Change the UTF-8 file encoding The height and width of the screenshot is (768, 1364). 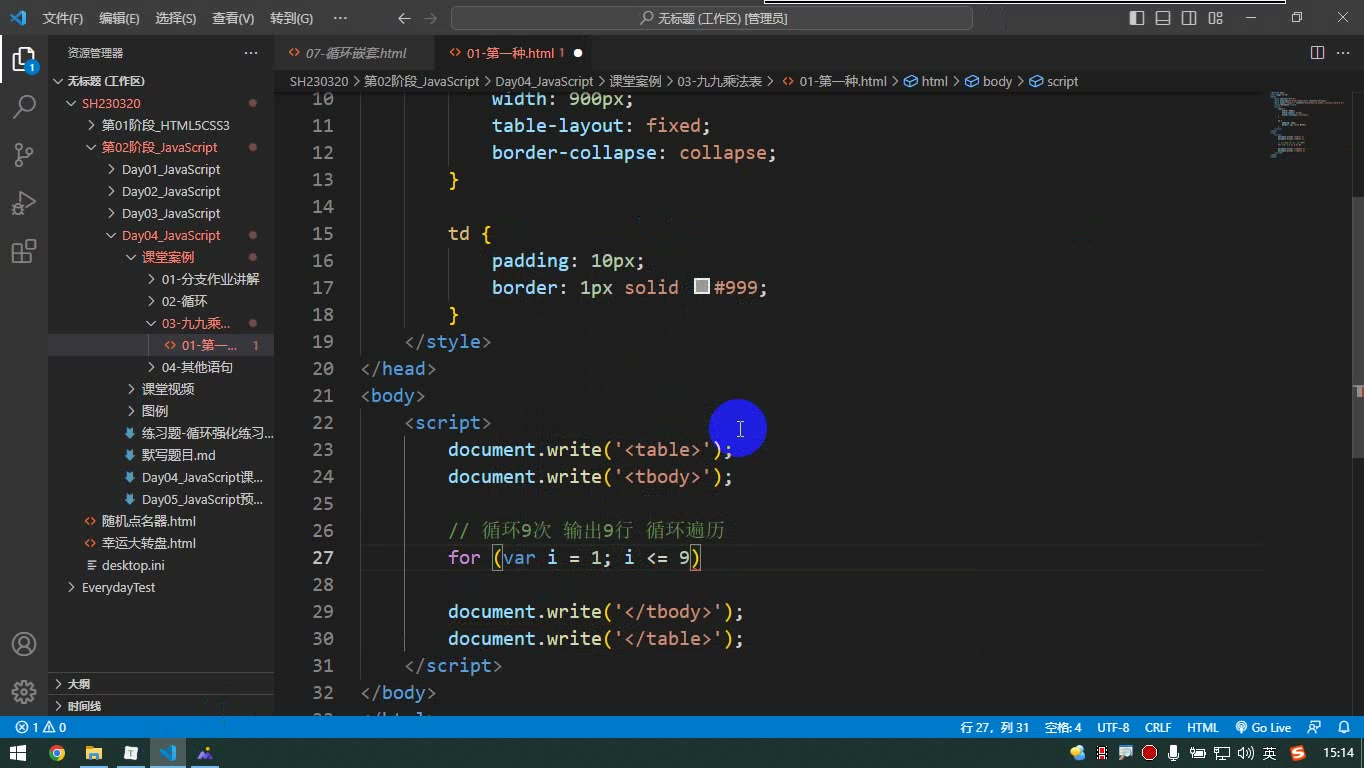(x=1113, y=728)
